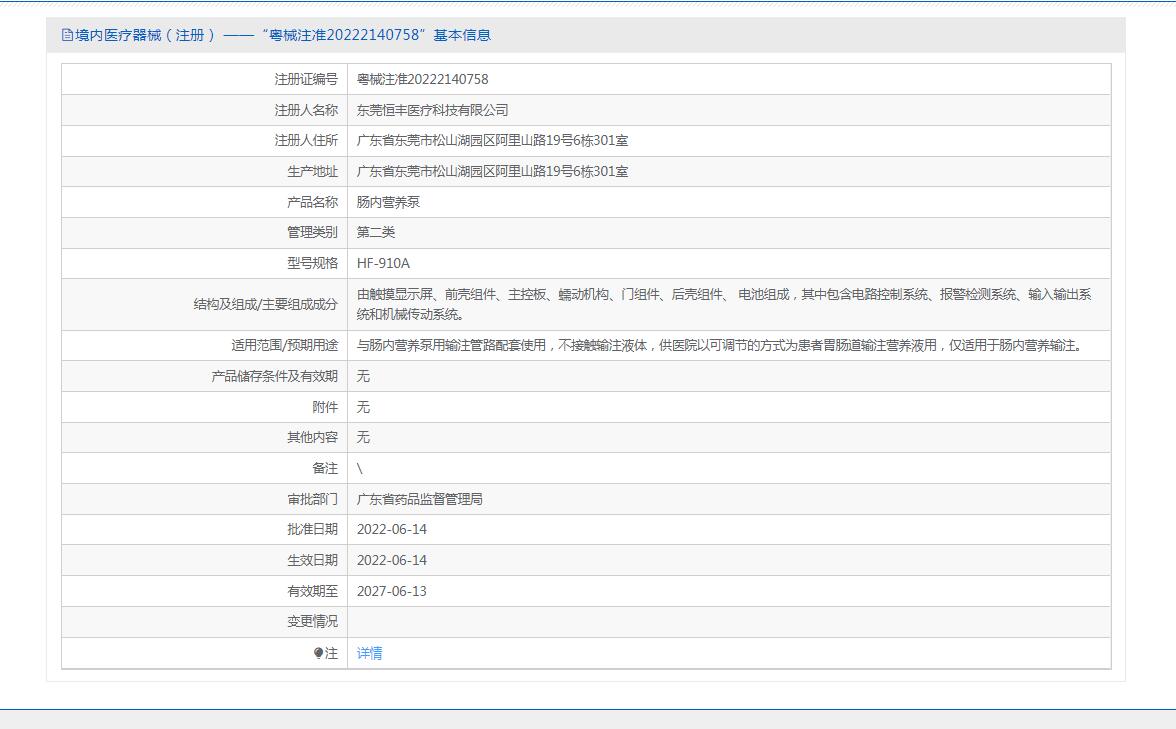Click the lightbulb icon beside 注

point(319,653)
